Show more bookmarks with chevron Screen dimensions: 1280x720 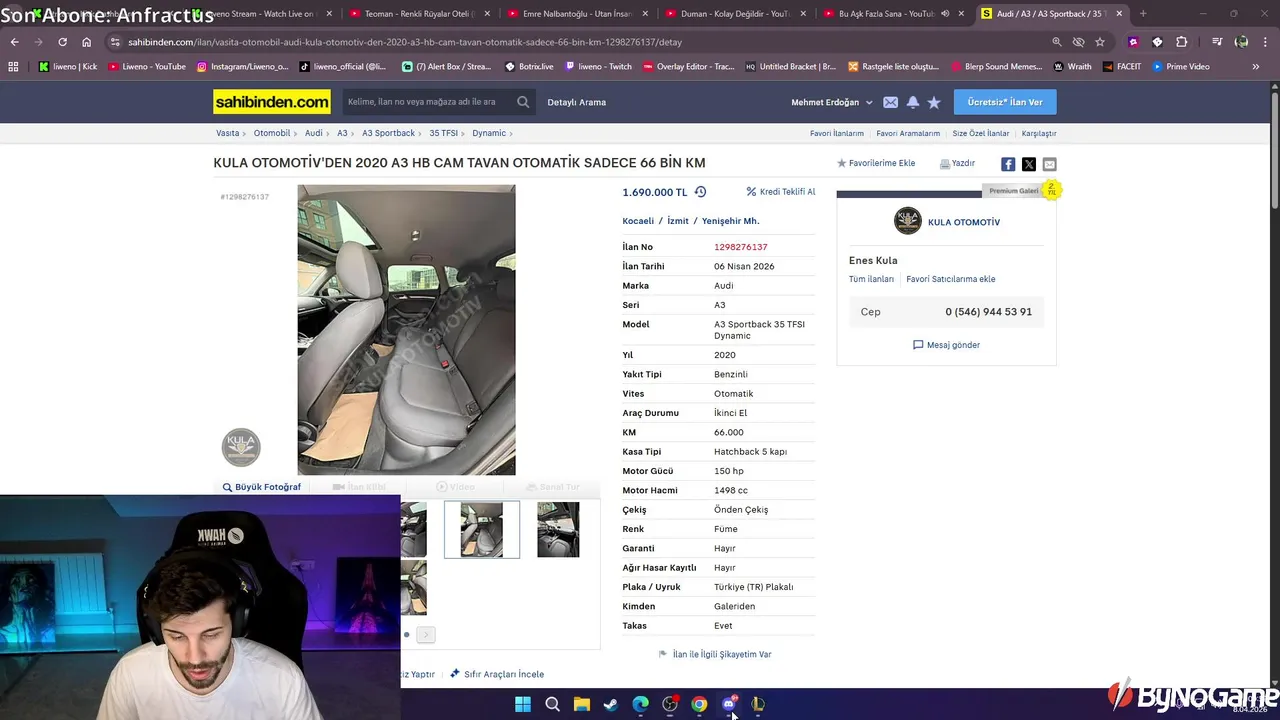tap(1255, 66)
